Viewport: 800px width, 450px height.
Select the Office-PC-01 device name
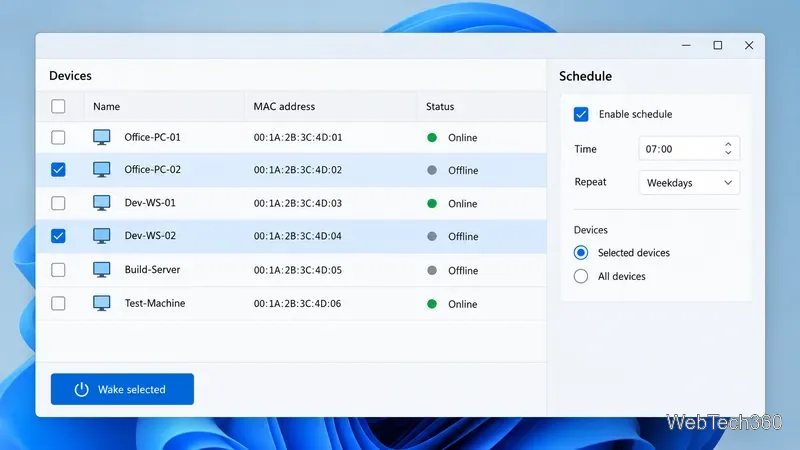click(152, 137)
